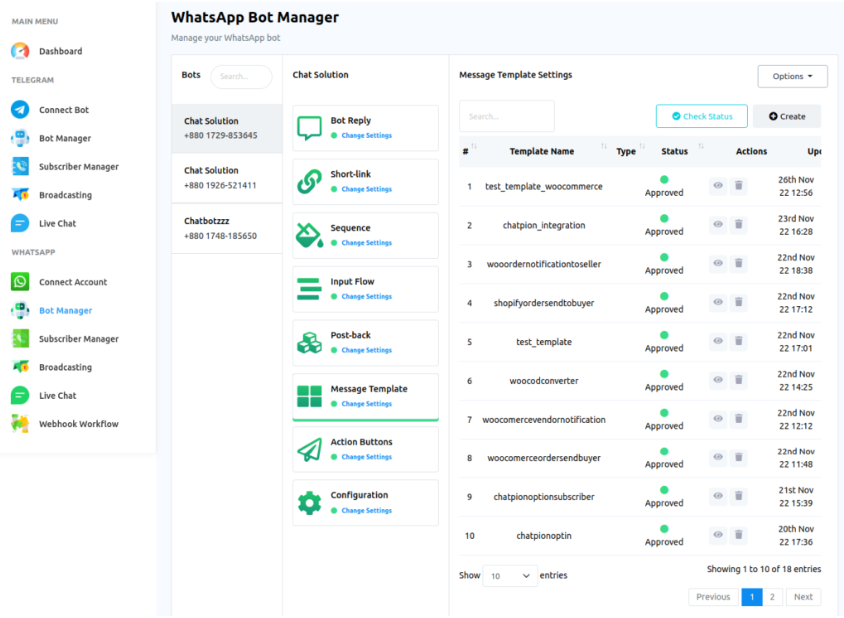Click Action Buttons paper plane icon
This screenshot has width=844, height=618.
[310, 450]
